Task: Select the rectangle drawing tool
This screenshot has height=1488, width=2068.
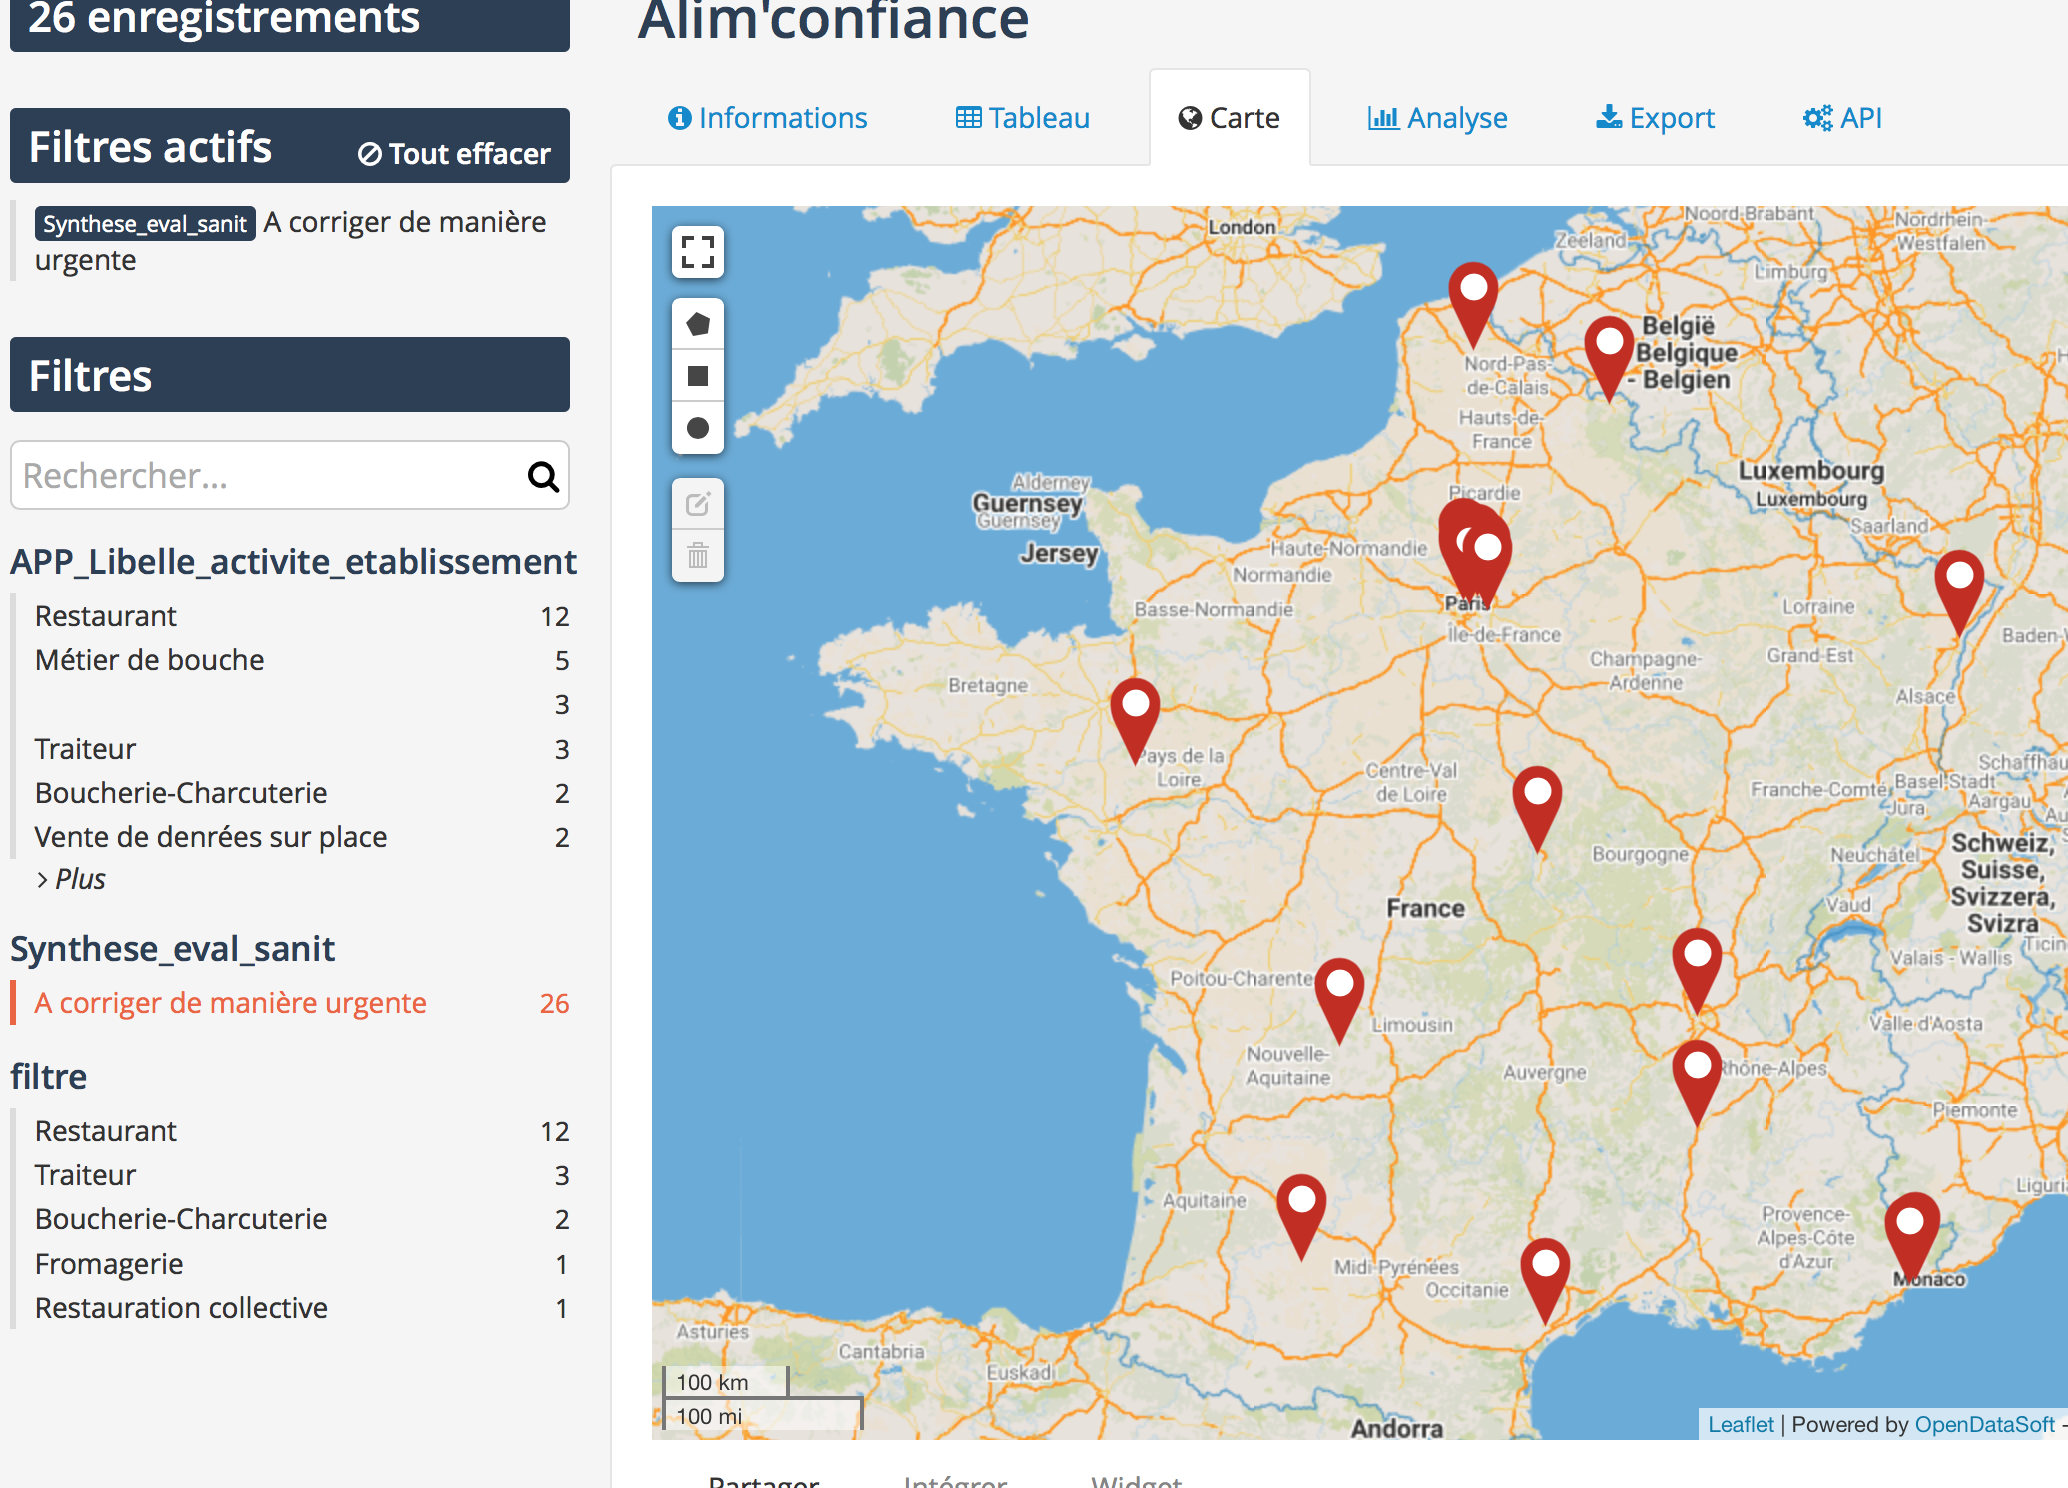Action: click(x=697, y=376)
